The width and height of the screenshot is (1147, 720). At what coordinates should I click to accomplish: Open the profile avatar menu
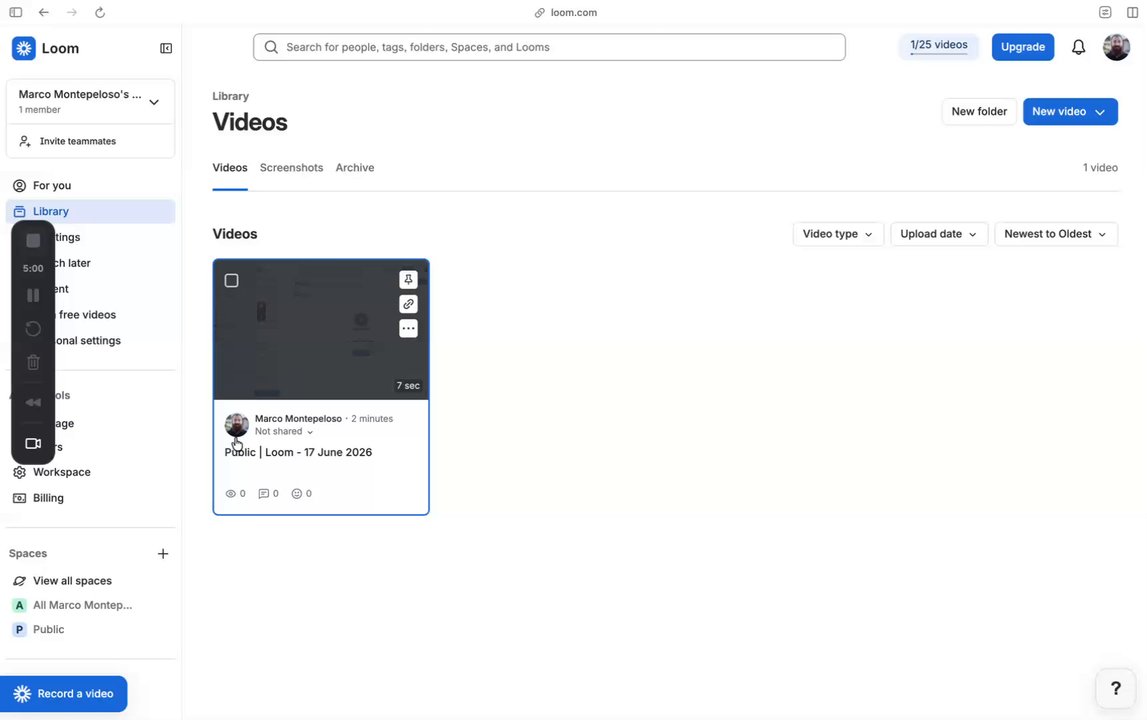1116,48
